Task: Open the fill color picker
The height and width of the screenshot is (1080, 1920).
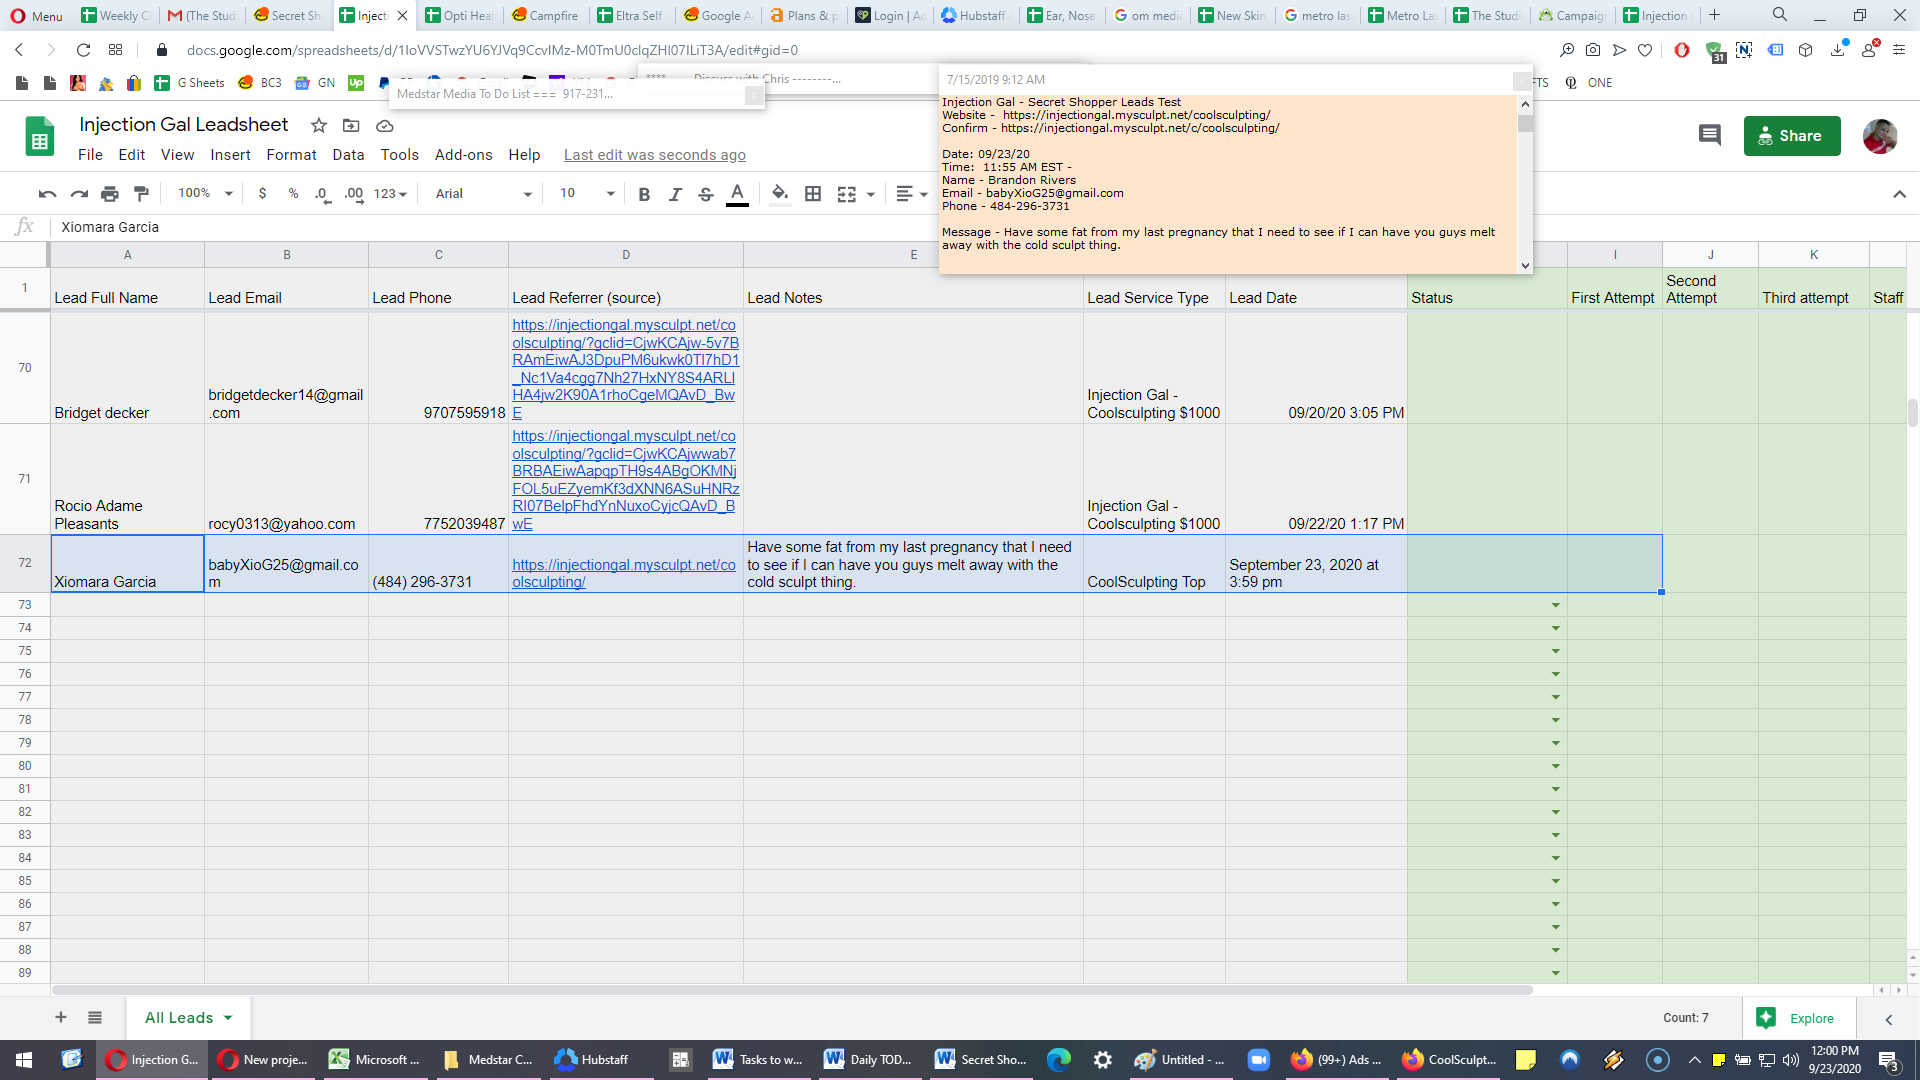Action: (x=780, y=194)
